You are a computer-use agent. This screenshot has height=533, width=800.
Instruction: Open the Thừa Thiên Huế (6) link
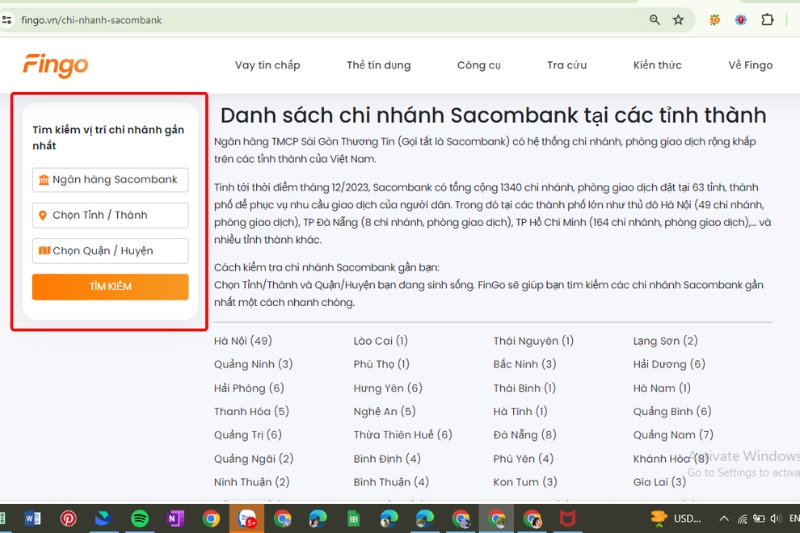click(403, 435)
